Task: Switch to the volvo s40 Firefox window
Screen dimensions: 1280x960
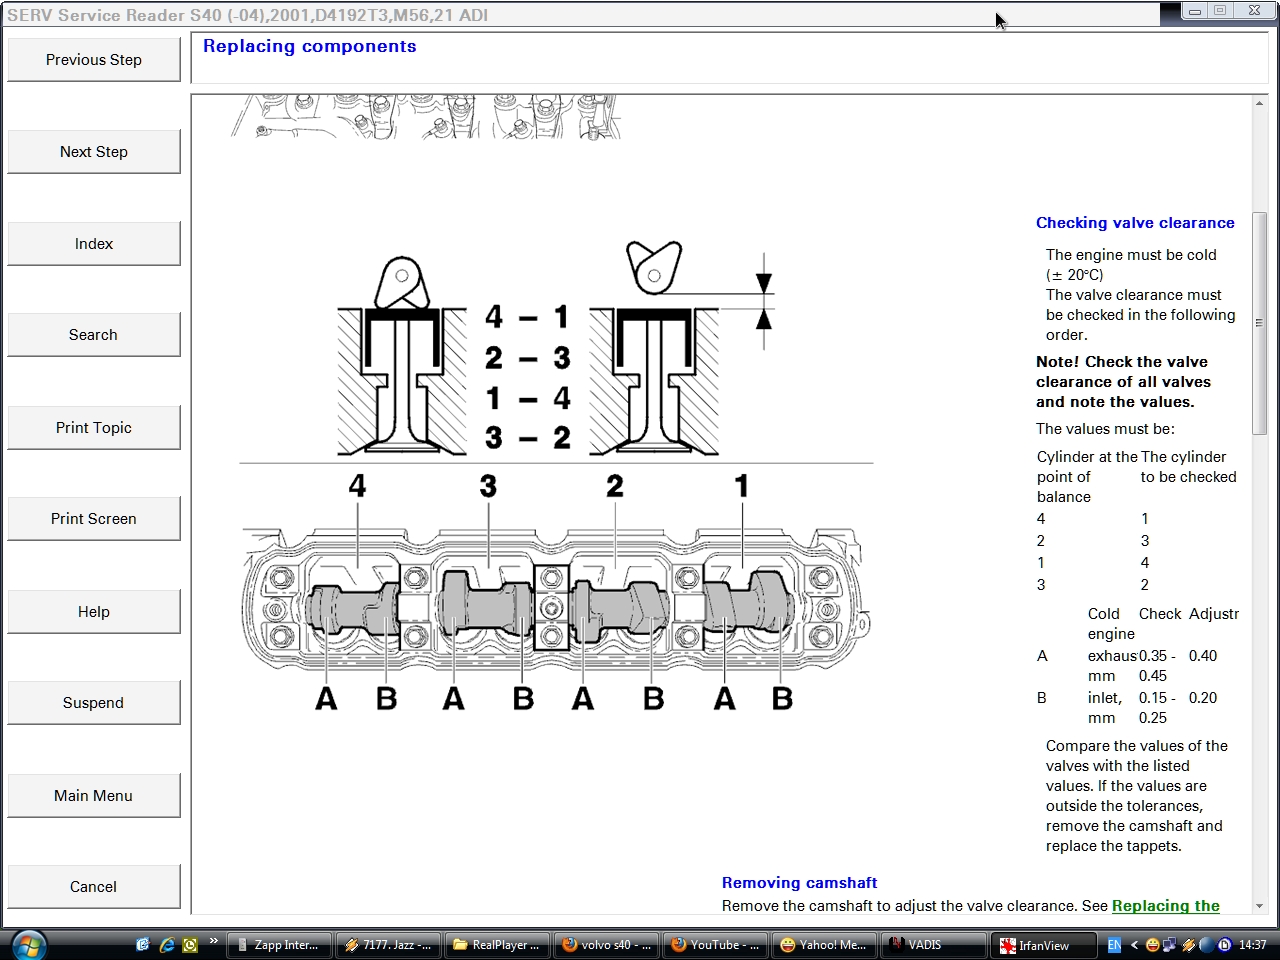Action: [x=605, y=945]
